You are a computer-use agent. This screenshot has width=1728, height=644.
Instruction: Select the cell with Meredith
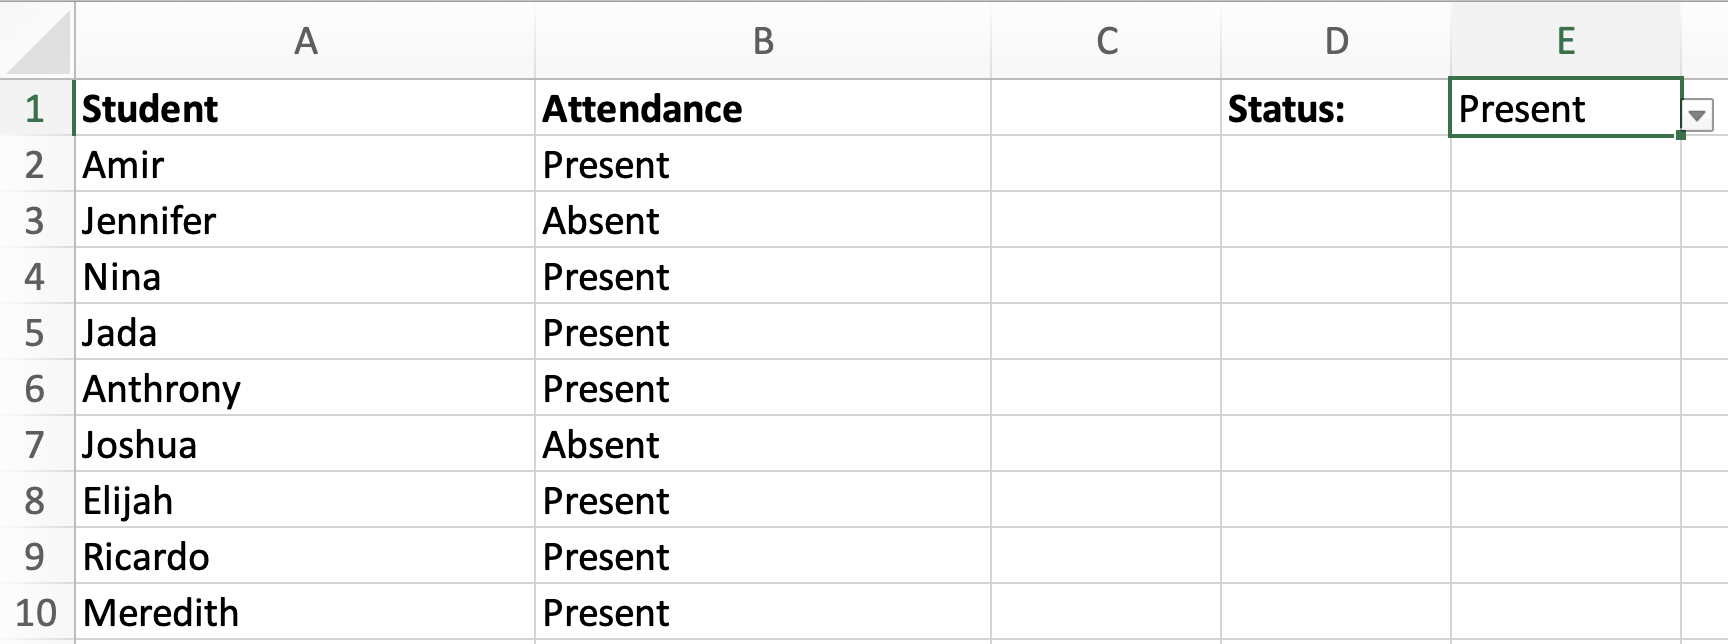(305, 612)
